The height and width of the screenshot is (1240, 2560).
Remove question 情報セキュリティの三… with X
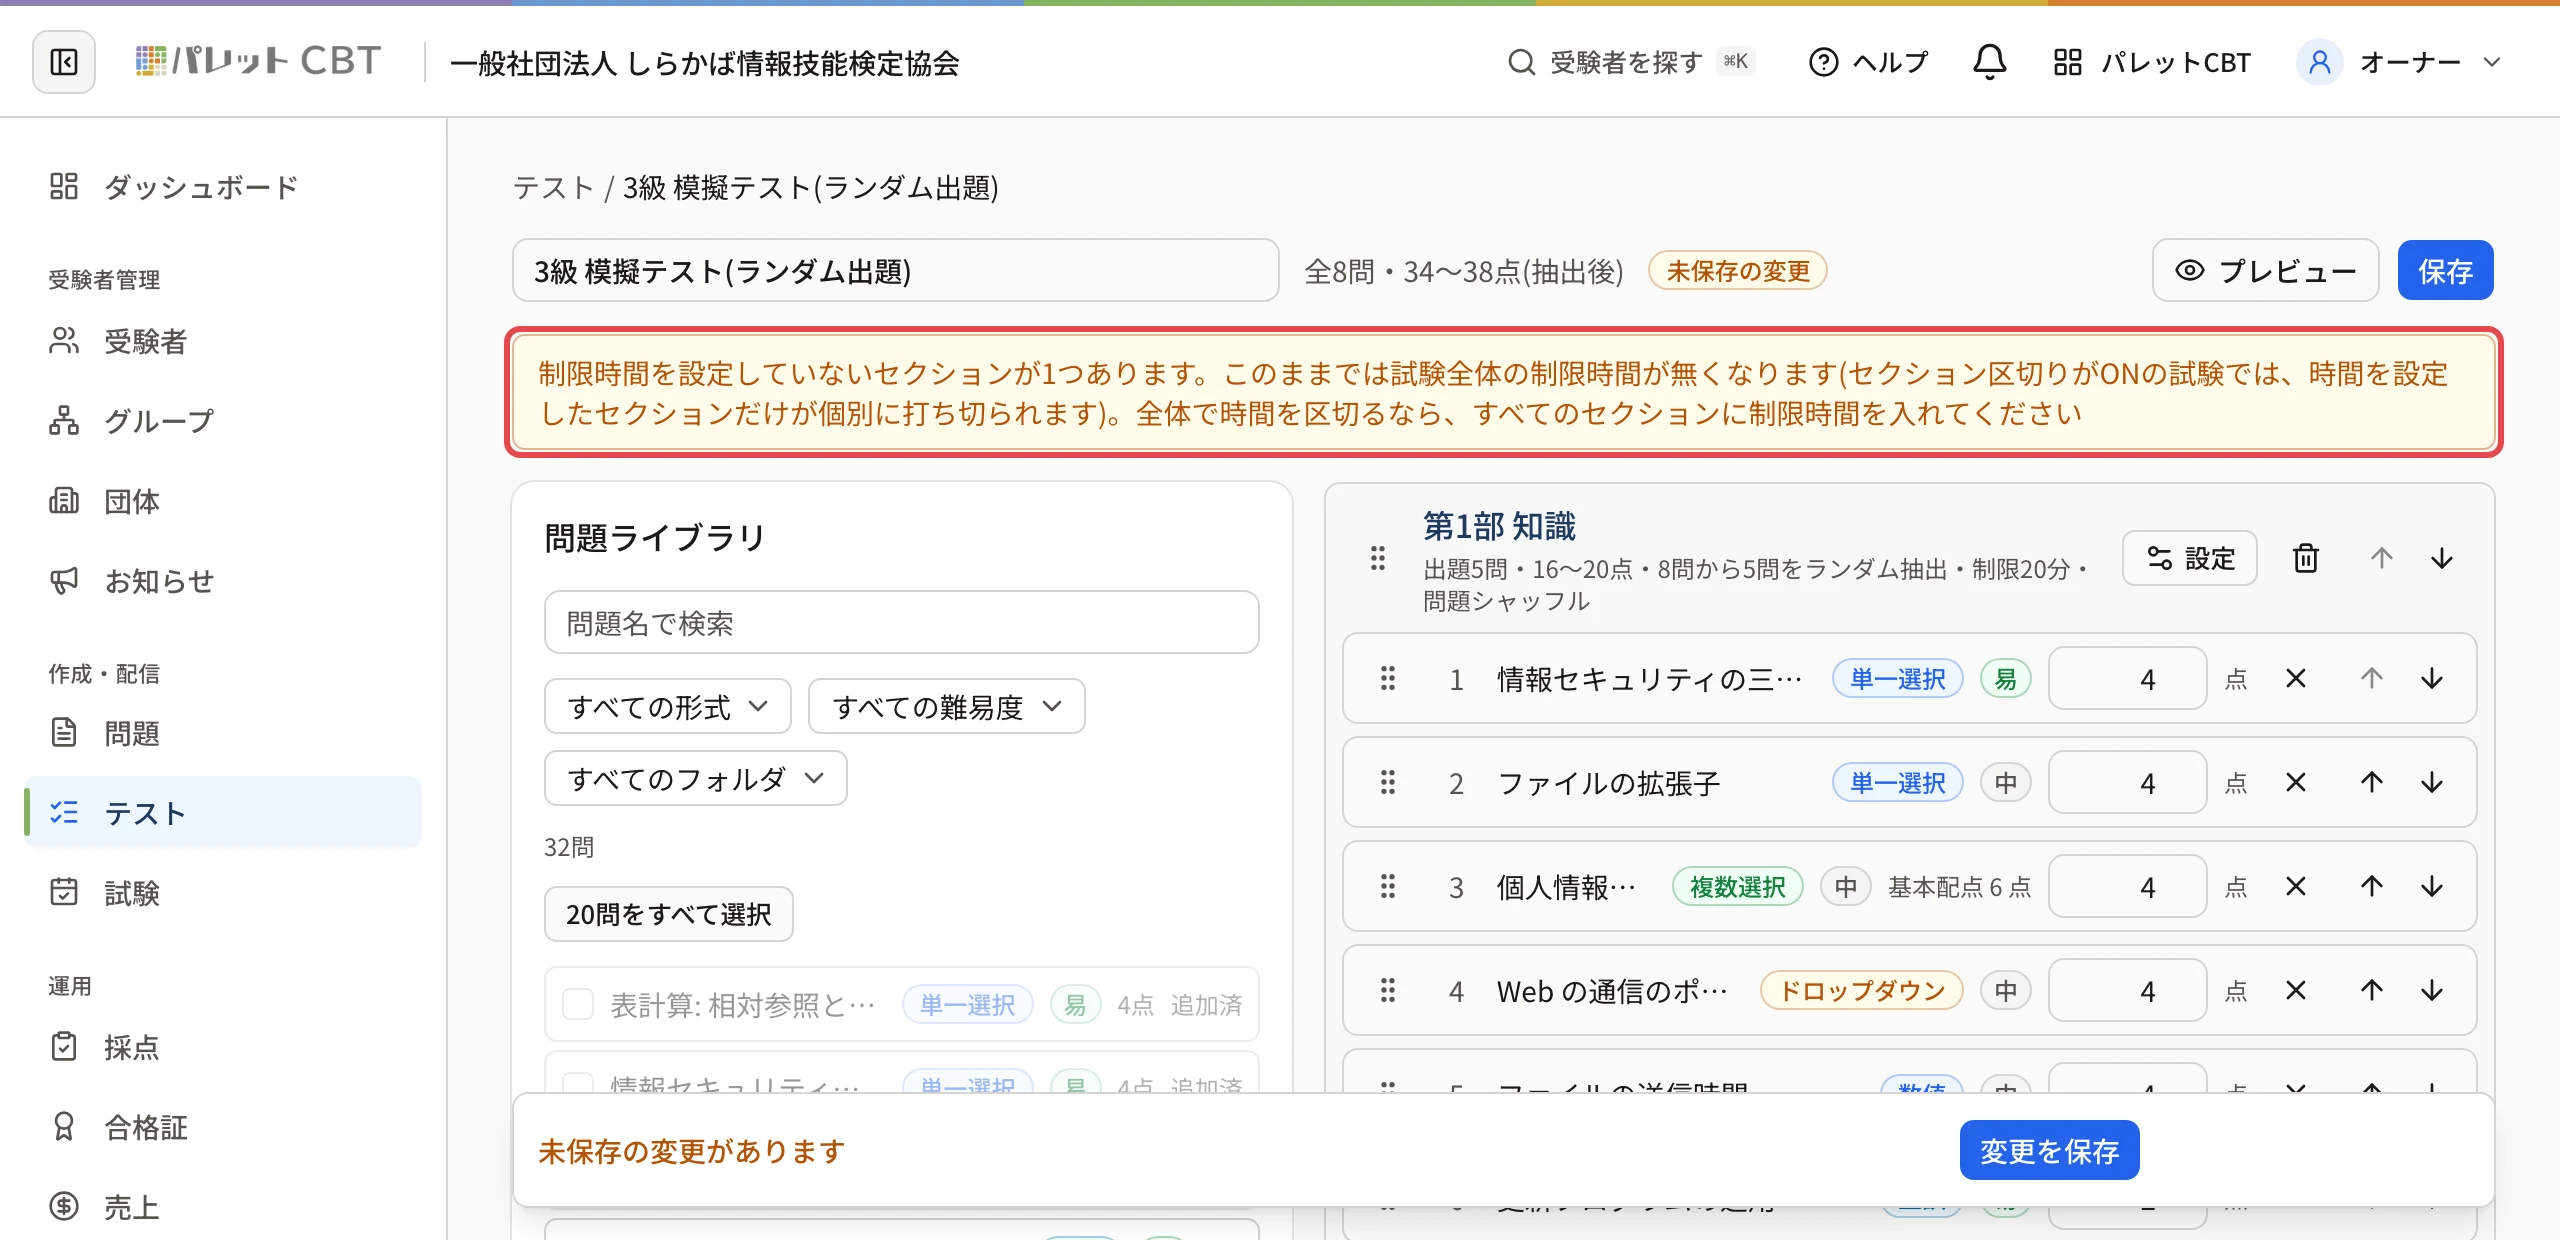click(2296, 679)
